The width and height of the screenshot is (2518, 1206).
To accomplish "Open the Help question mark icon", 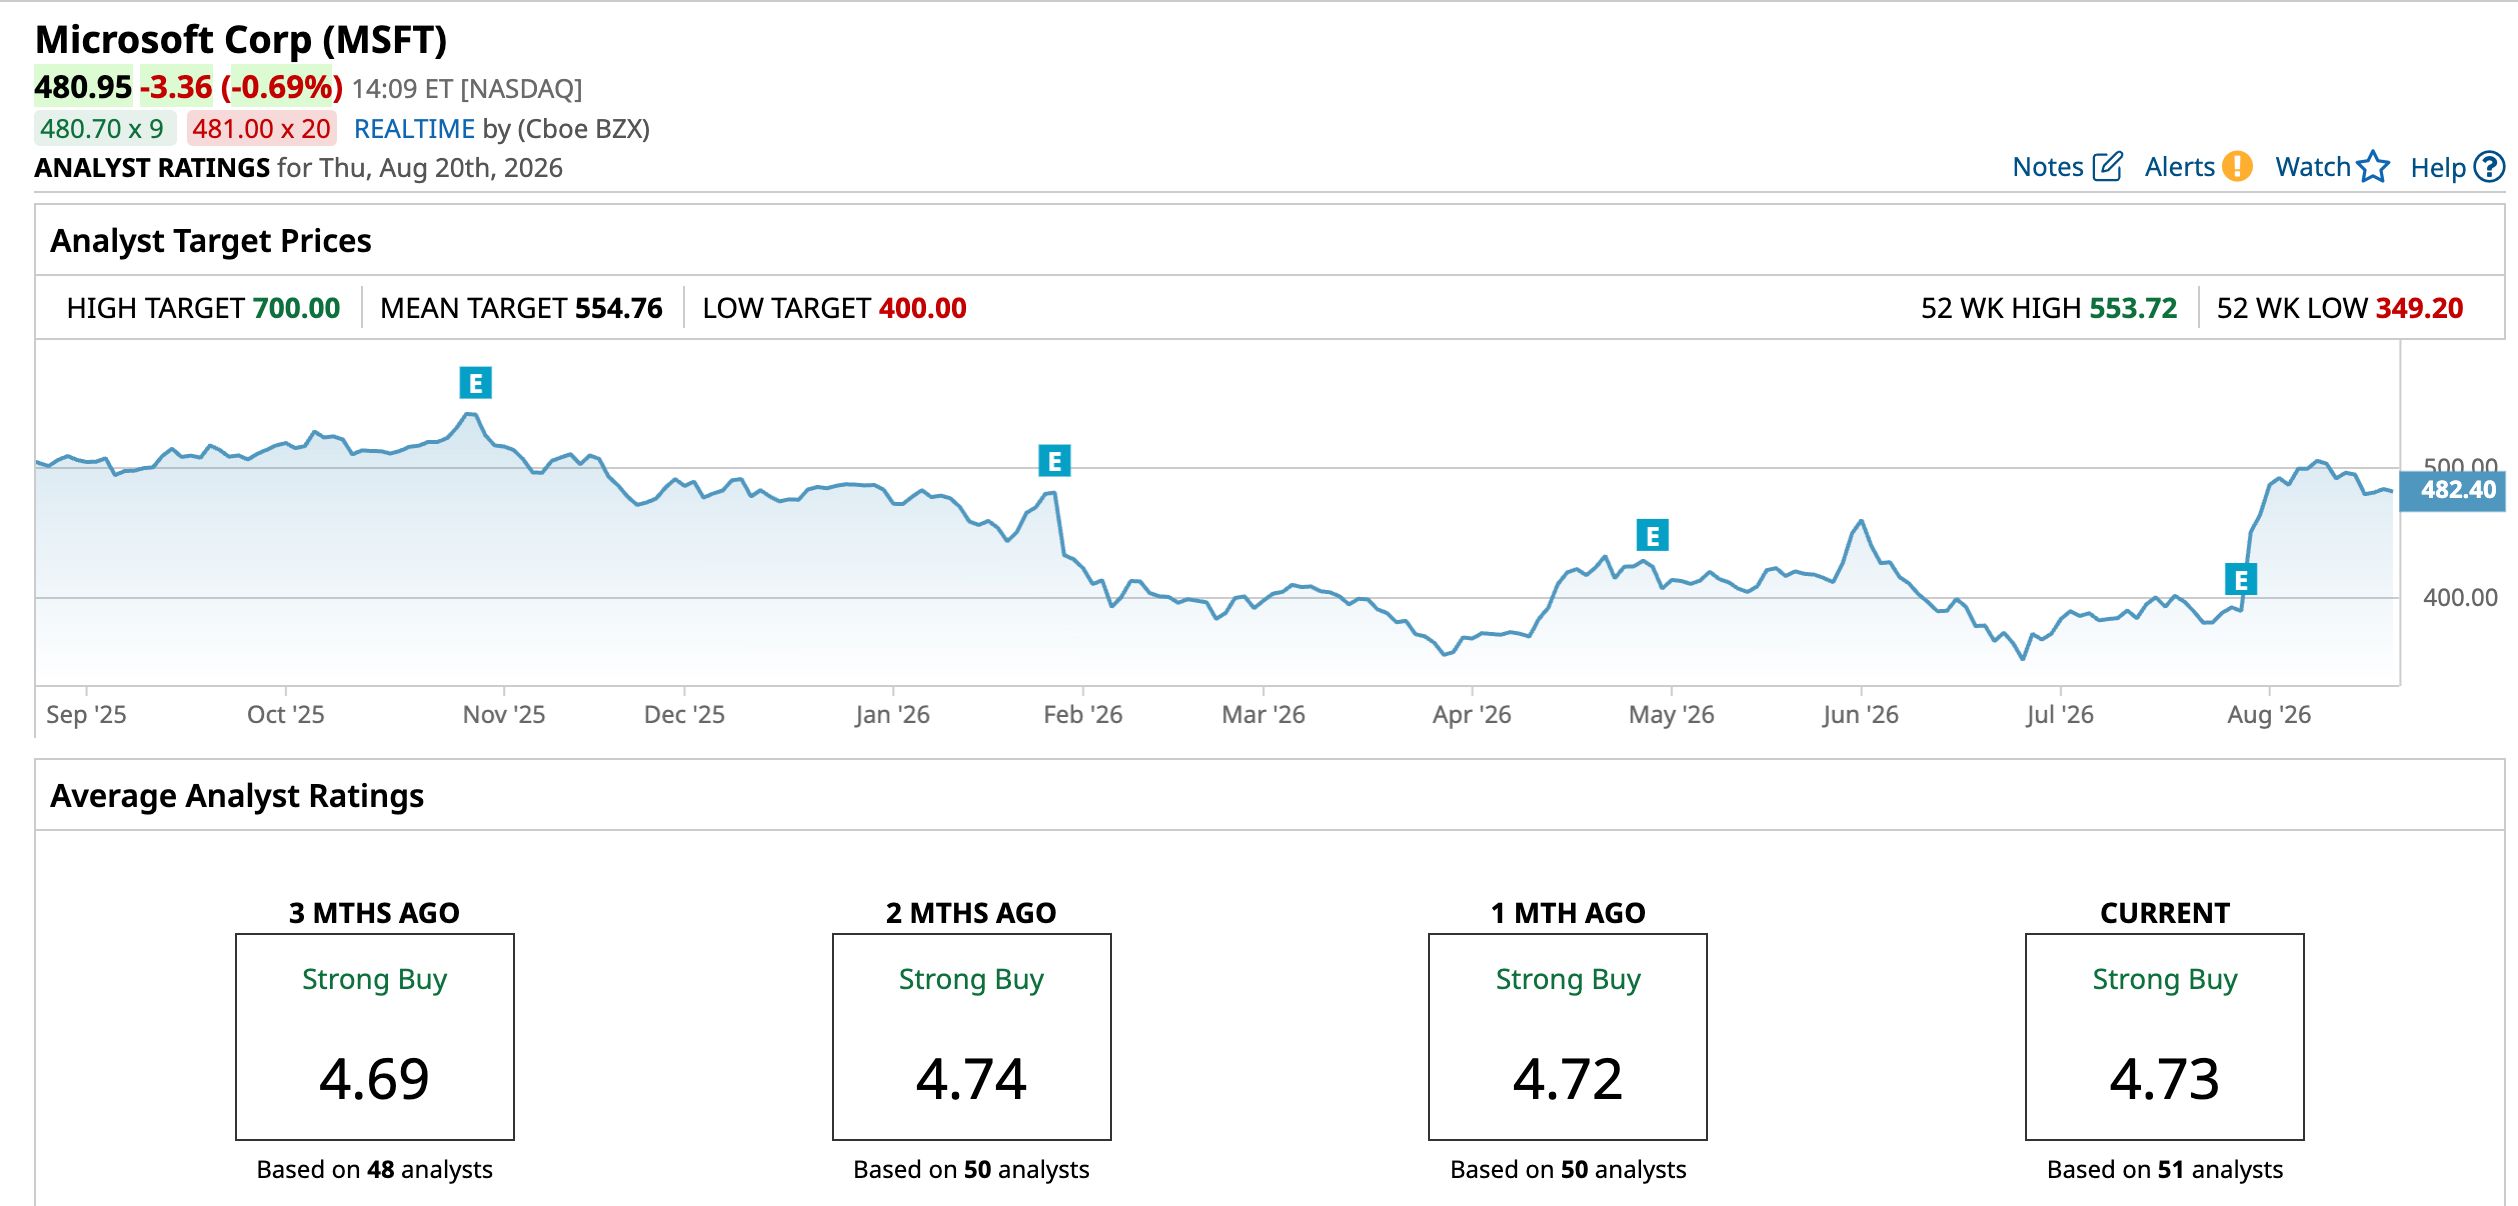I will click(2489, 166).
